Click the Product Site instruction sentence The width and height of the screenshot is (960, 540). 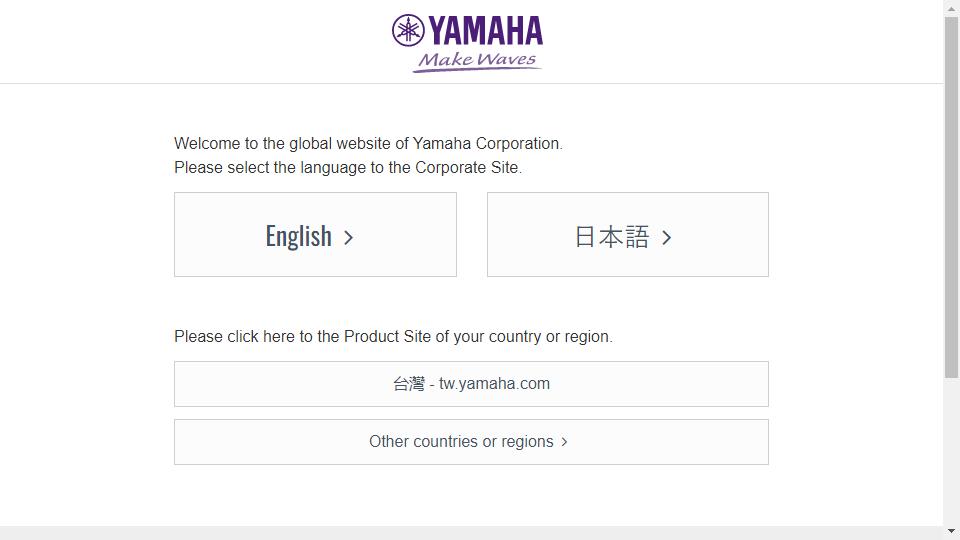tap(393, 337)
